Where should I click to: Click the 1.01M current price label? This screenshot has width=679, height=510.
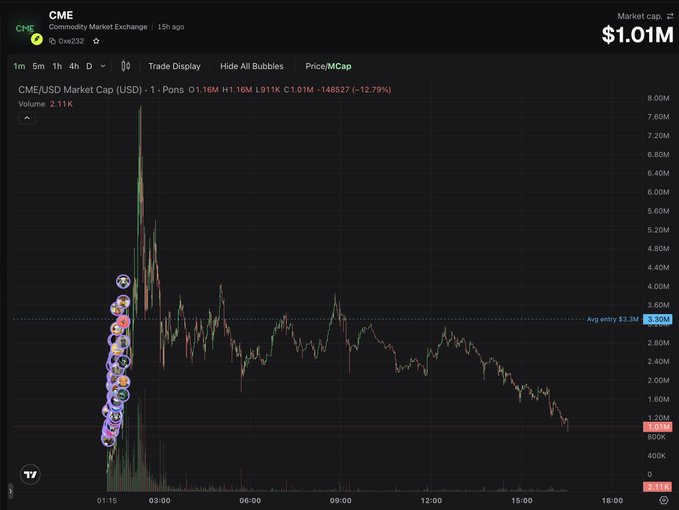pos(658,427)
